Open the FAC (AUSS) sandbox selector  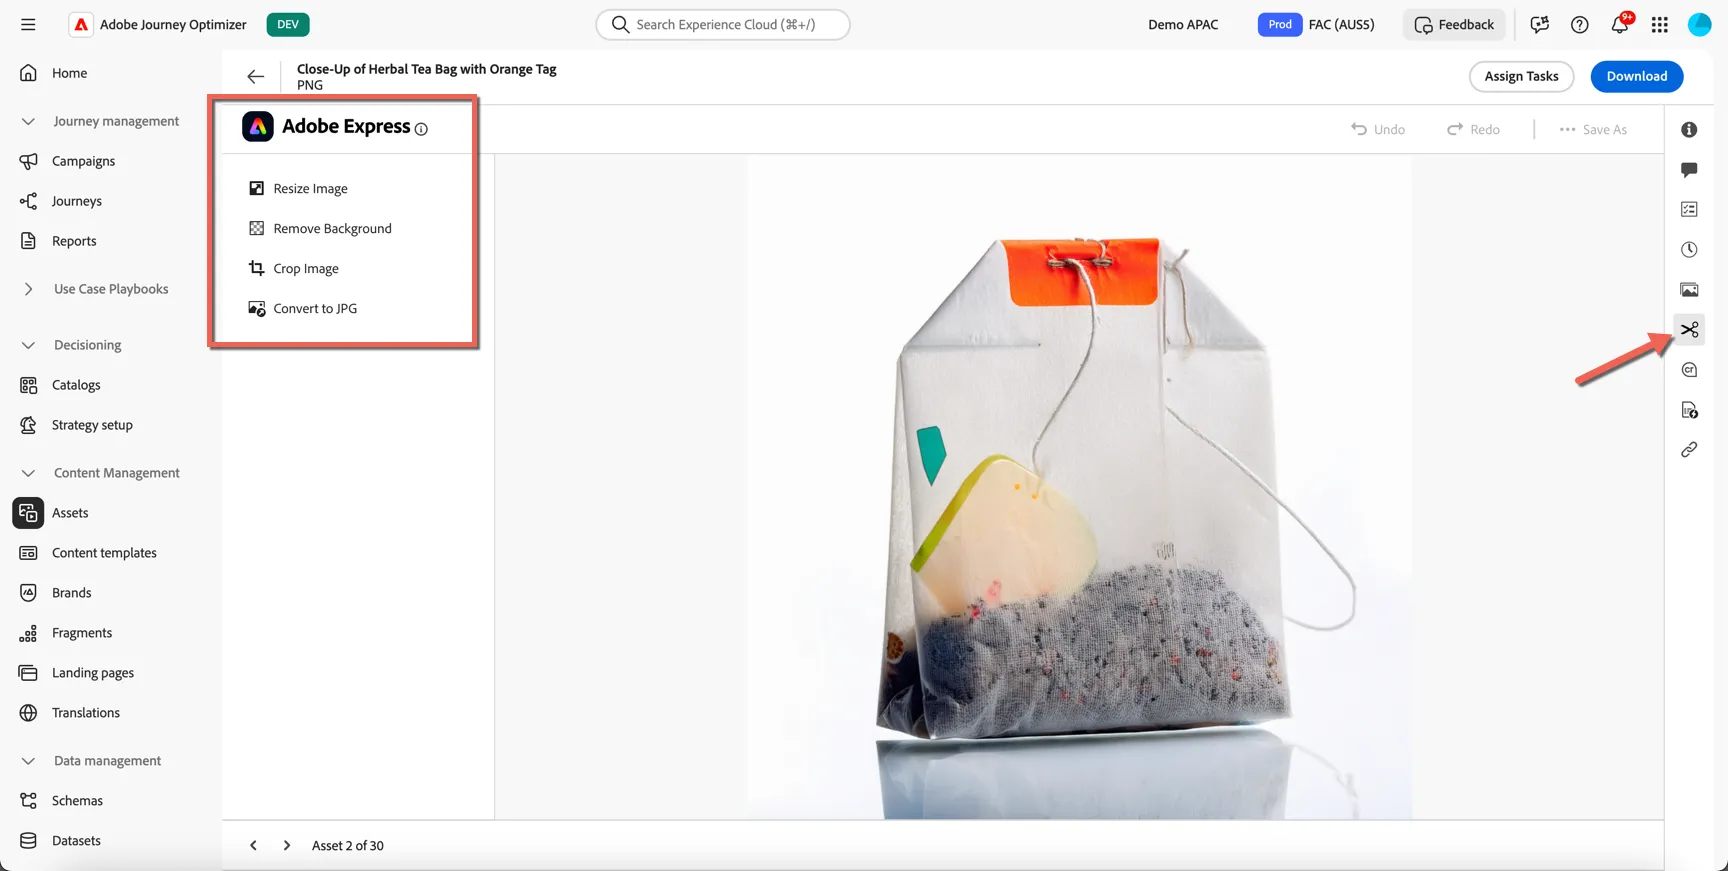coord(1341,25)
